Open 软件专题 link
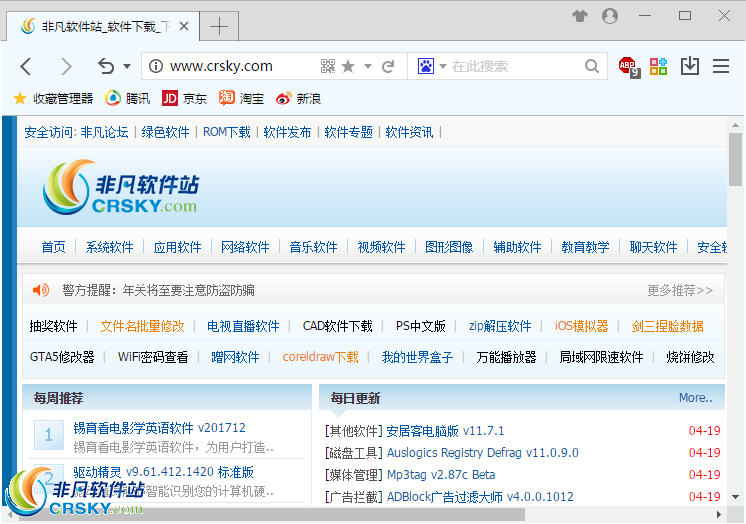Screen dimensions: 746x524 (x=348, y=132)
